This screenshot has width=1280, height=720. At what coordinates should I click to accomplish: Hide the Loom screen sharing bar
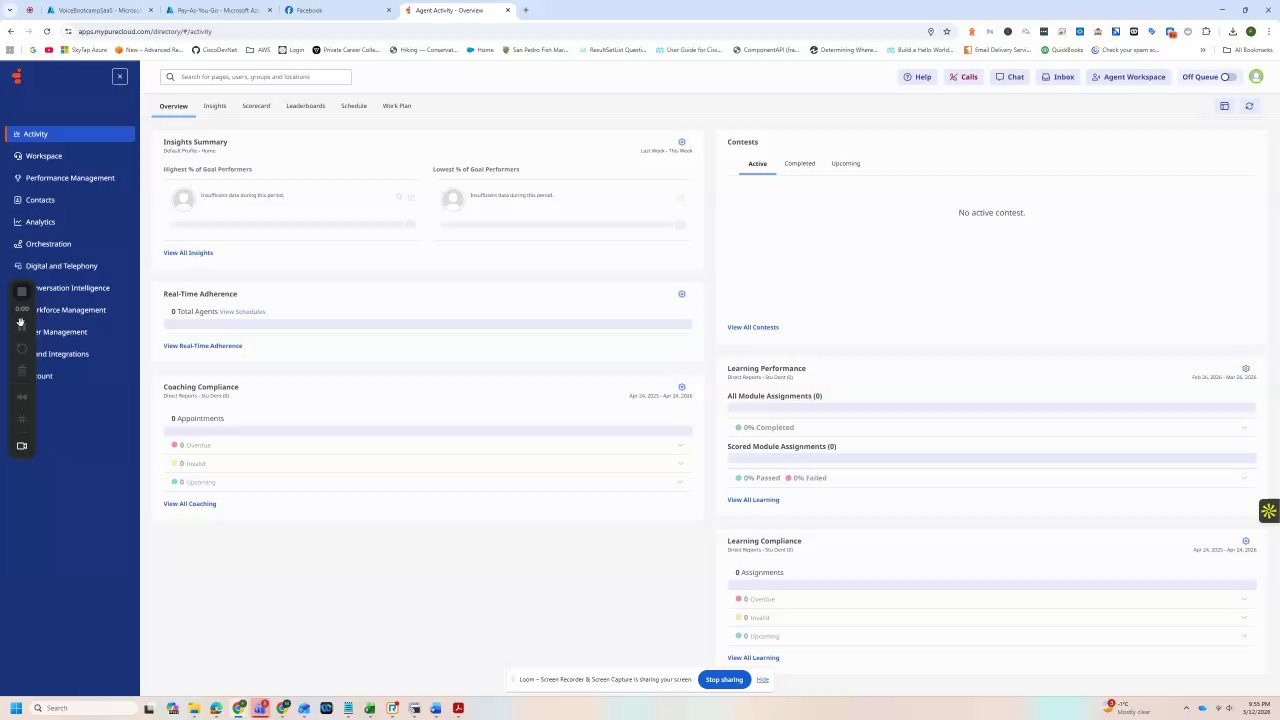[x=763, y=680]
